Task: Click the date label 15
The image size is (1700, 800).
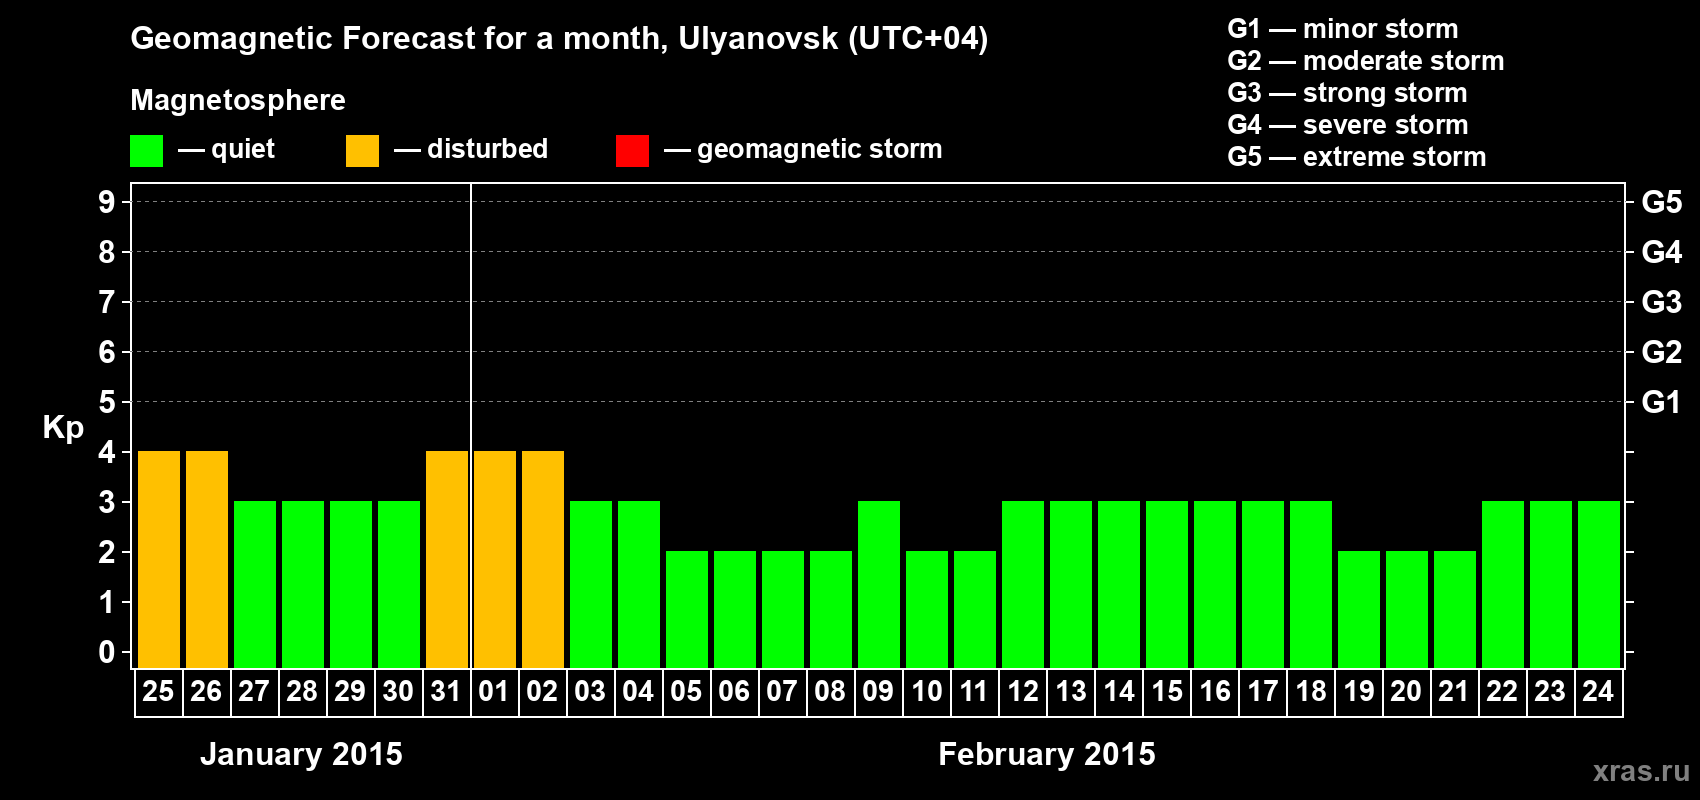Action: click(1167, 692)
